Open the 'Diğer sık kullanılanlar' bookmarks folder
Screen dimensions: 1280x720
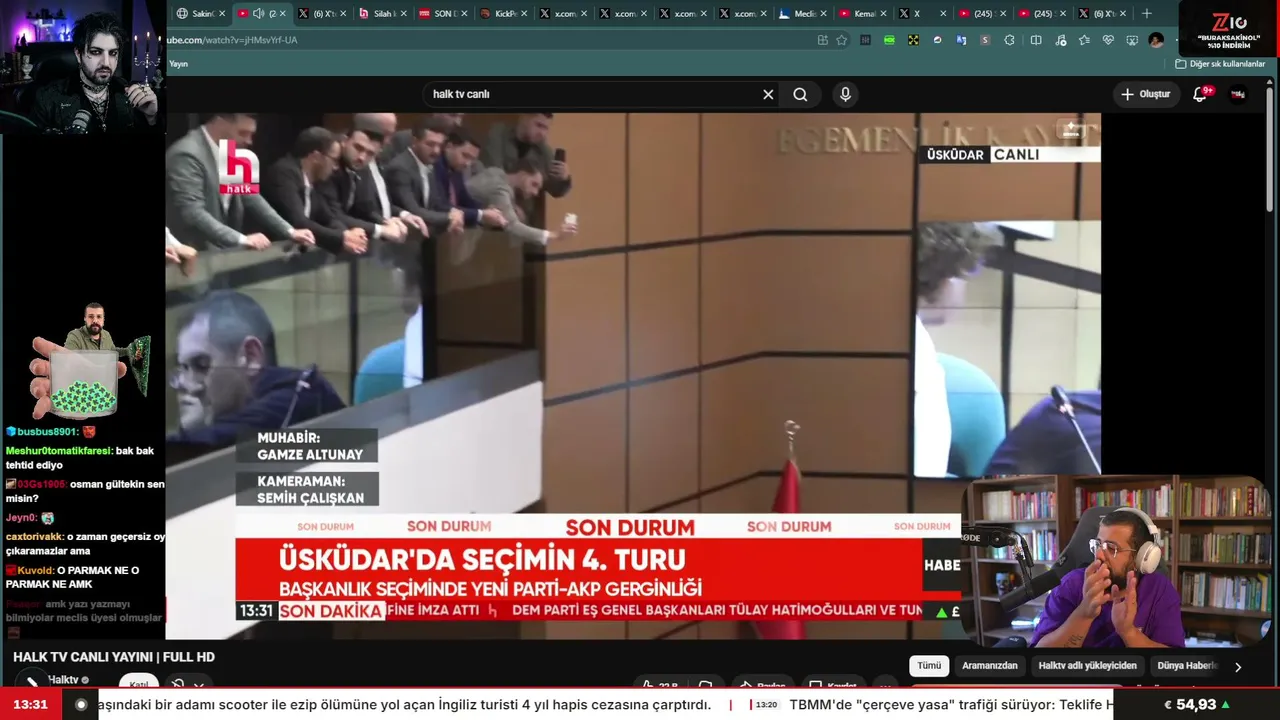coord(1220,64)
